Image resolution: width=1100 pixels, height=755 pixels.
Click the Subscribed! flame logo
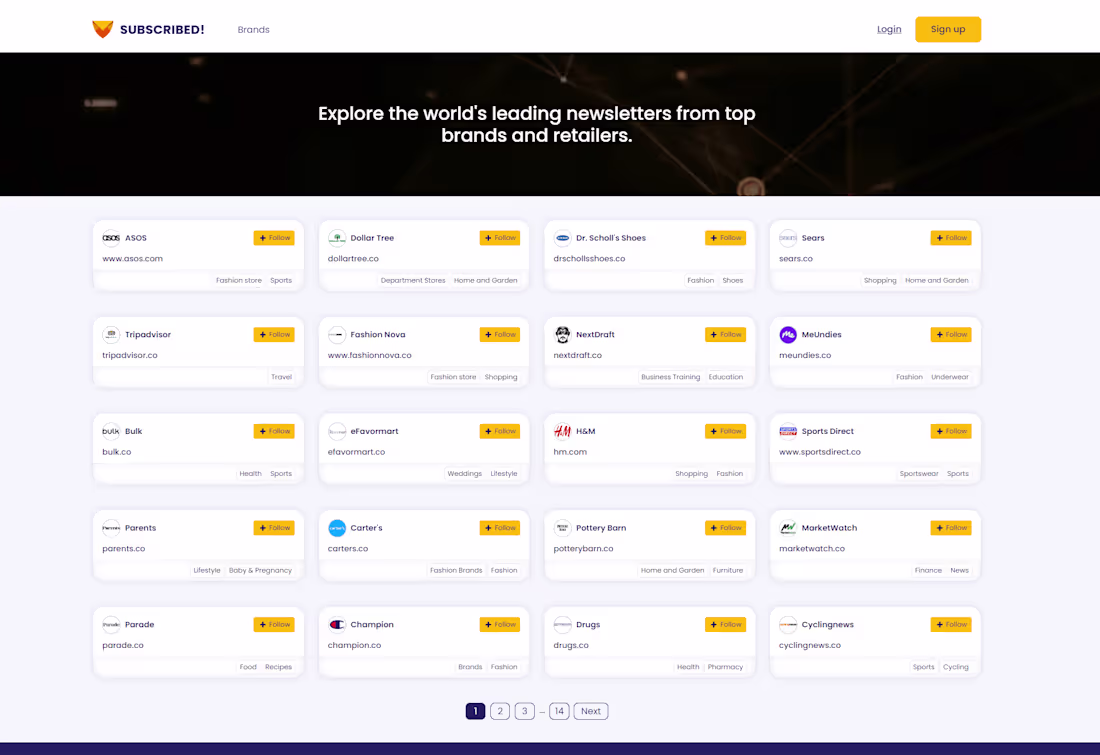click(103, 29)
